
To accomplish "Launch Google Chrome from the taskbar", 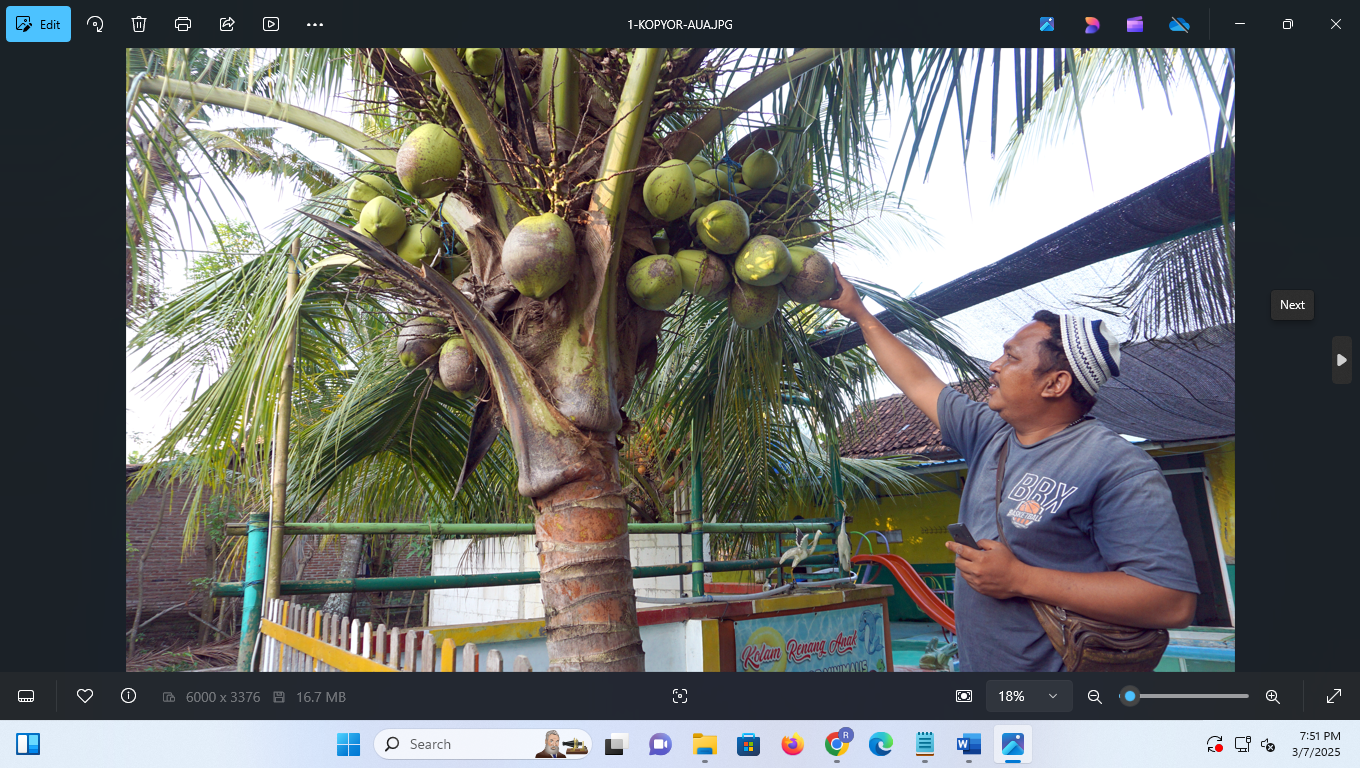I will tap(837, 744).
